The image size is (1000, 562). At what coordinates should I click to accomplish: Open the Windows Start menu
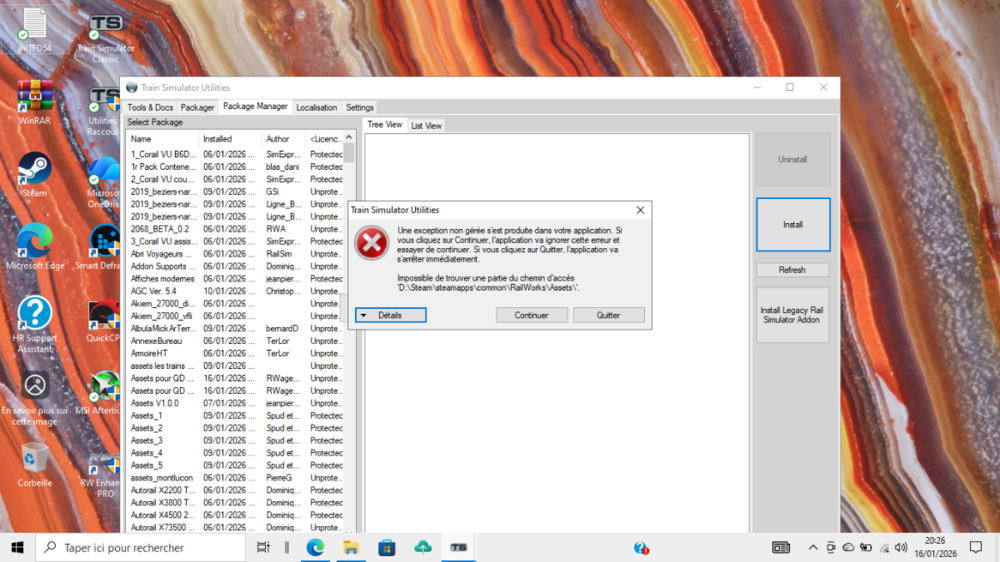(17, 547)
